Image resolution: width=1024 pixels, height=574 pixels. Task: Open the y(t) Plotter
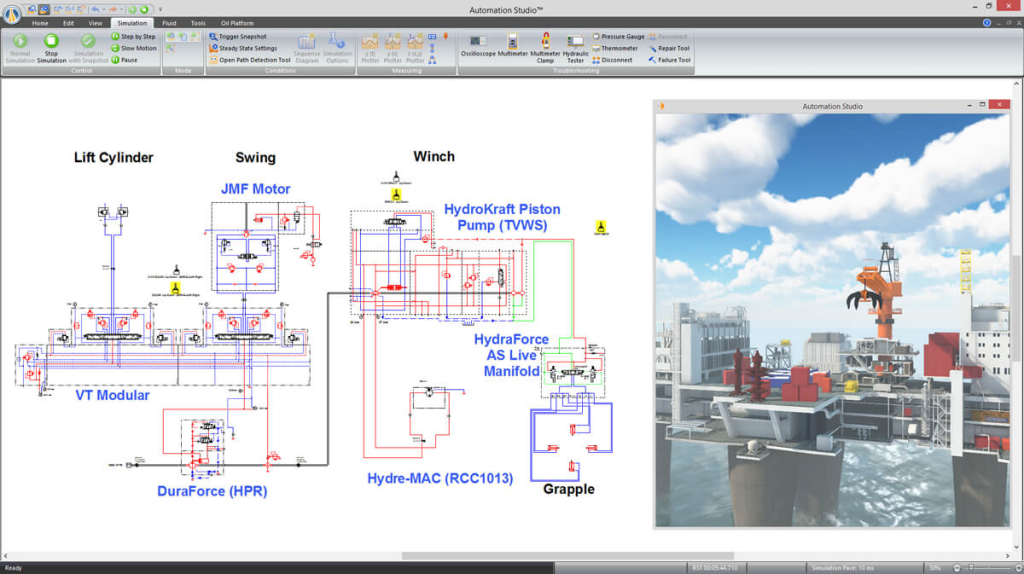click(x=370, y=49)
